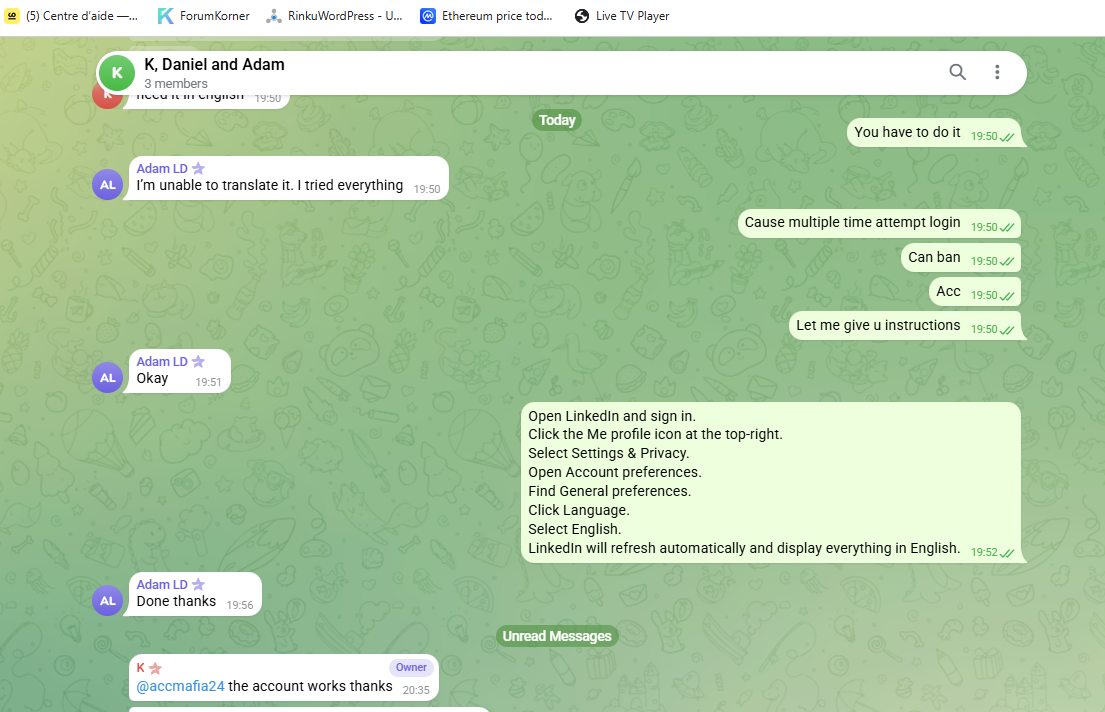Open search in the group chat
Screen dimensions: 1105x712
point(957,72)
